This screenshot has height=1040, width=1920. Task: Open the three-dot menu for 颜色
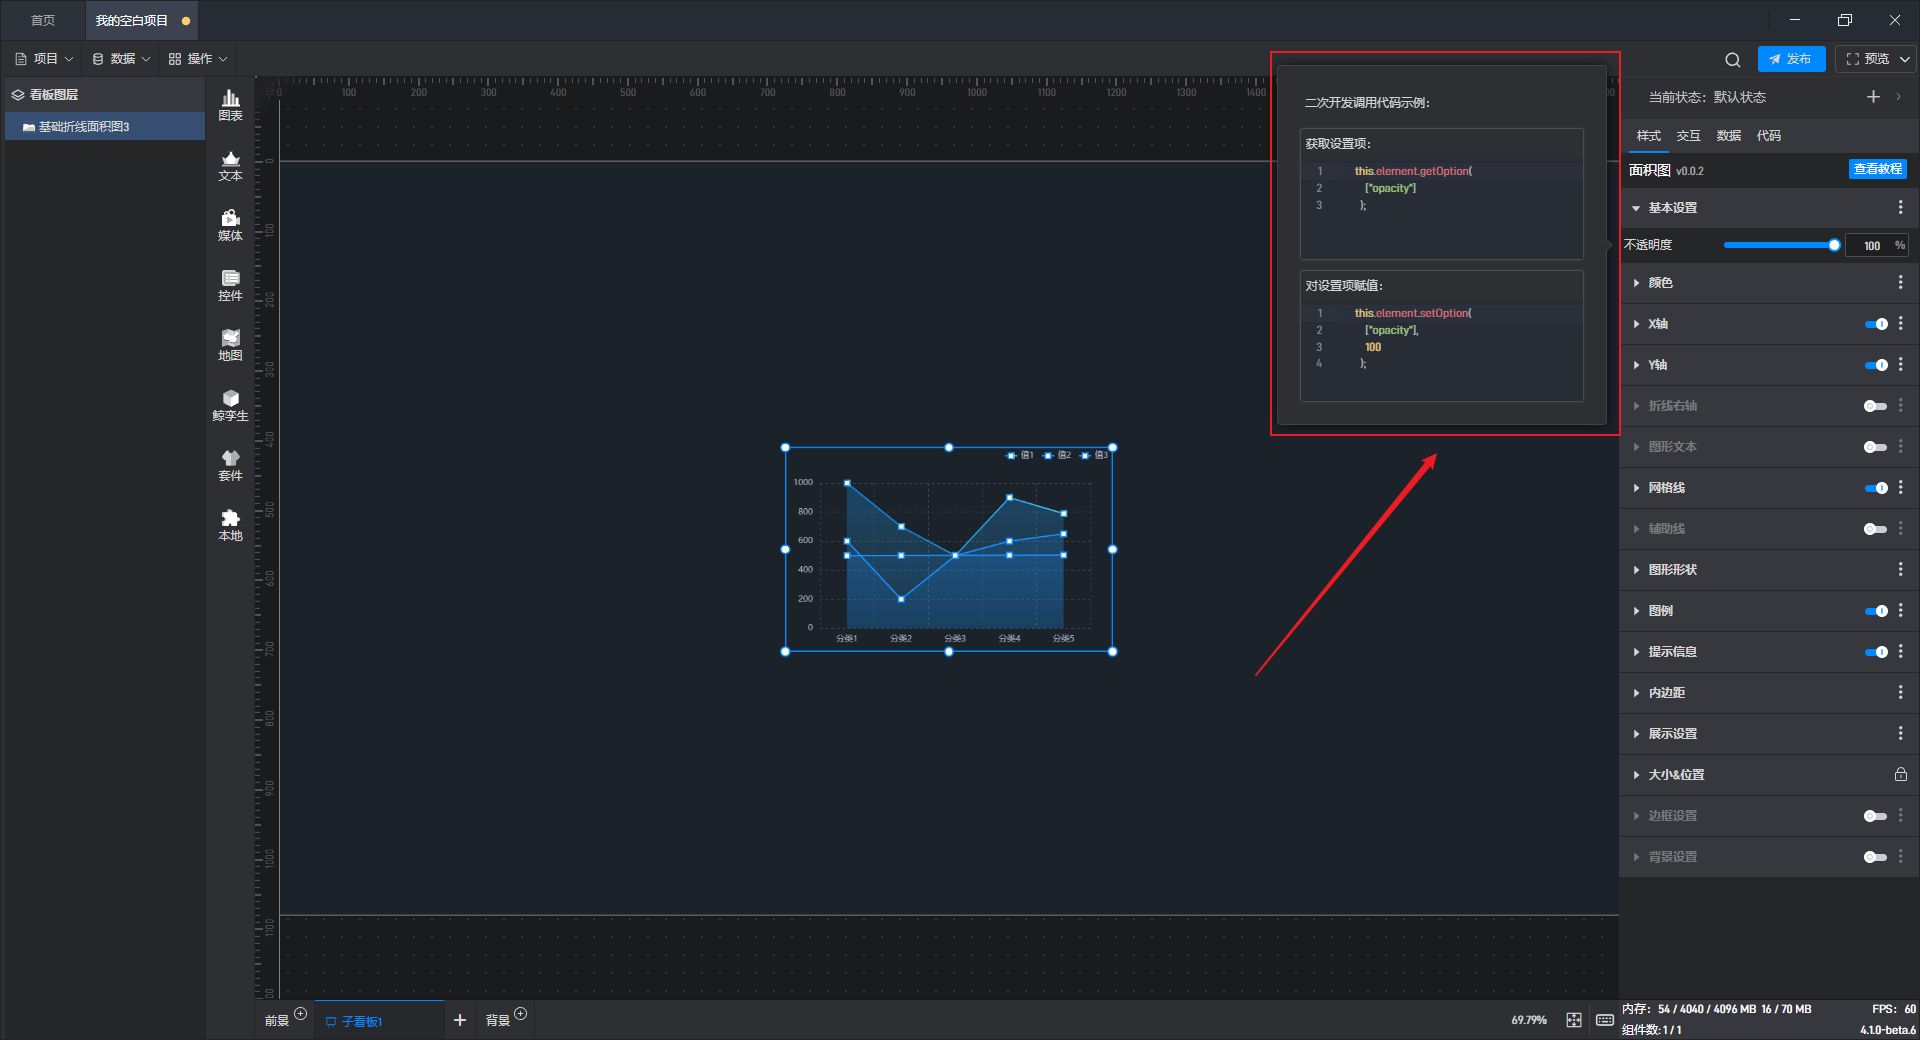coord(1900,283)
